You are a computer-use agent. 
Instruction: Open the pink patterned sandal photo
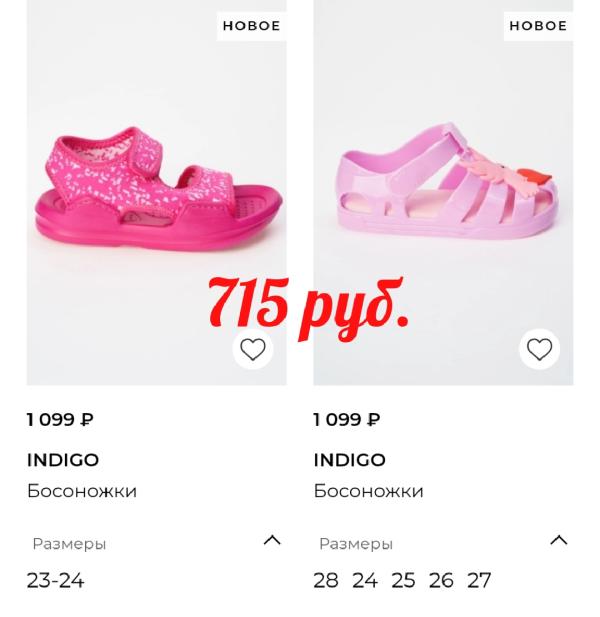click(157, 192)
